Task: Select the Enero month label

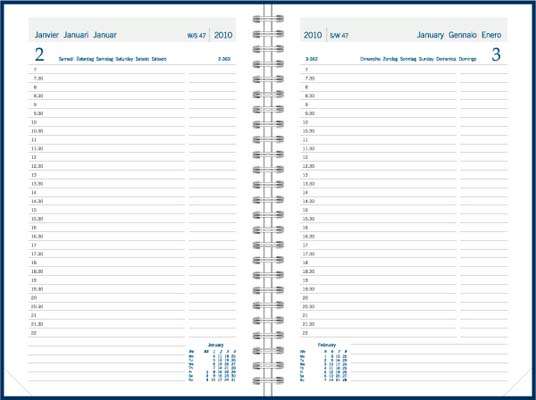Action: pyautogui.click(x=492, y=35)
